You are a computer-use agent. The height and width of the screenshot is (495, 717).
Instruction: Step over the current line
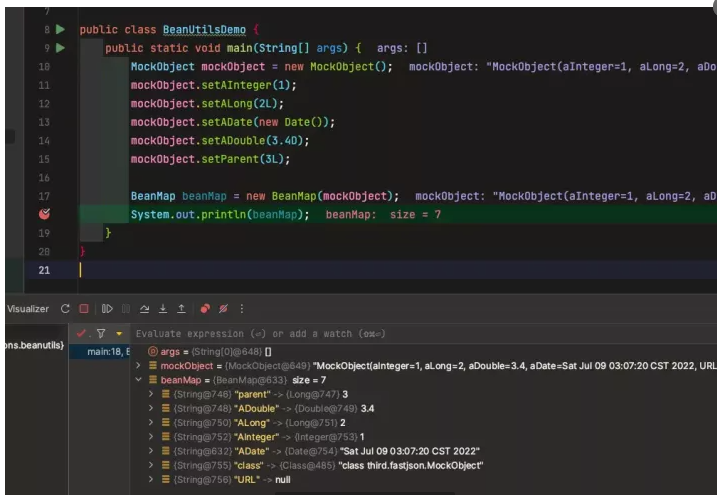[144, 309]
